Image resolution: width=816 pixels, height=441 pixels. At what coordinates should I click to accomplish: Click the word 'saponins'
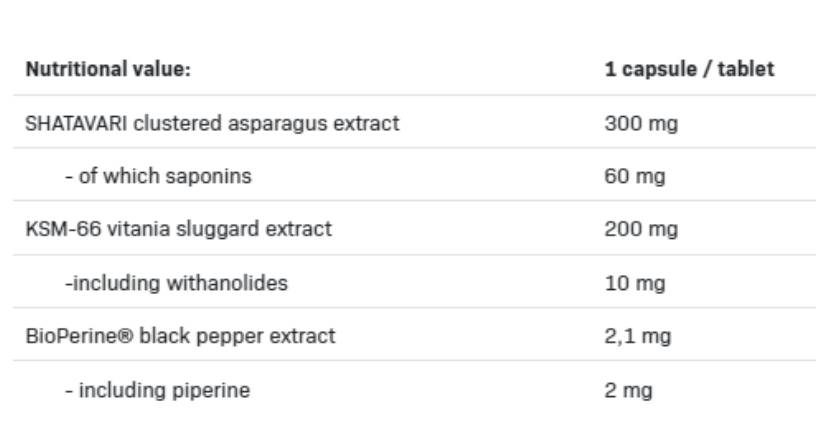point(208,176)
